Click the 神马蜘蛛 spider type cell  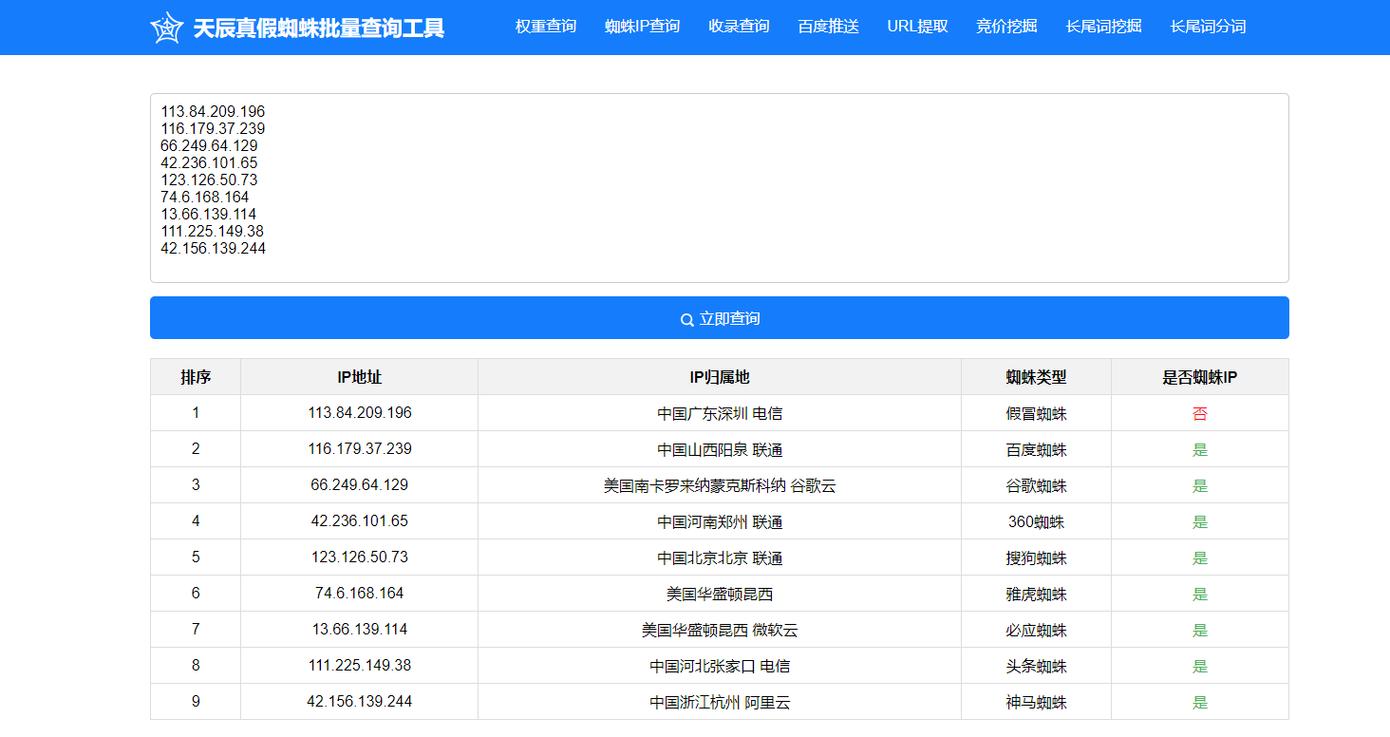1036,701
